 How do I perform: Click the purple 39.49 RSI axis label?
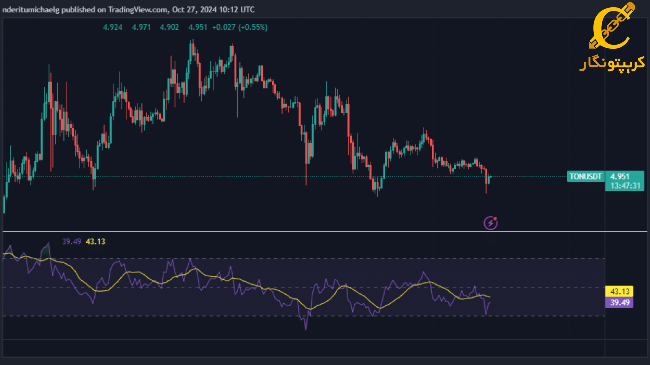(619, 302)
